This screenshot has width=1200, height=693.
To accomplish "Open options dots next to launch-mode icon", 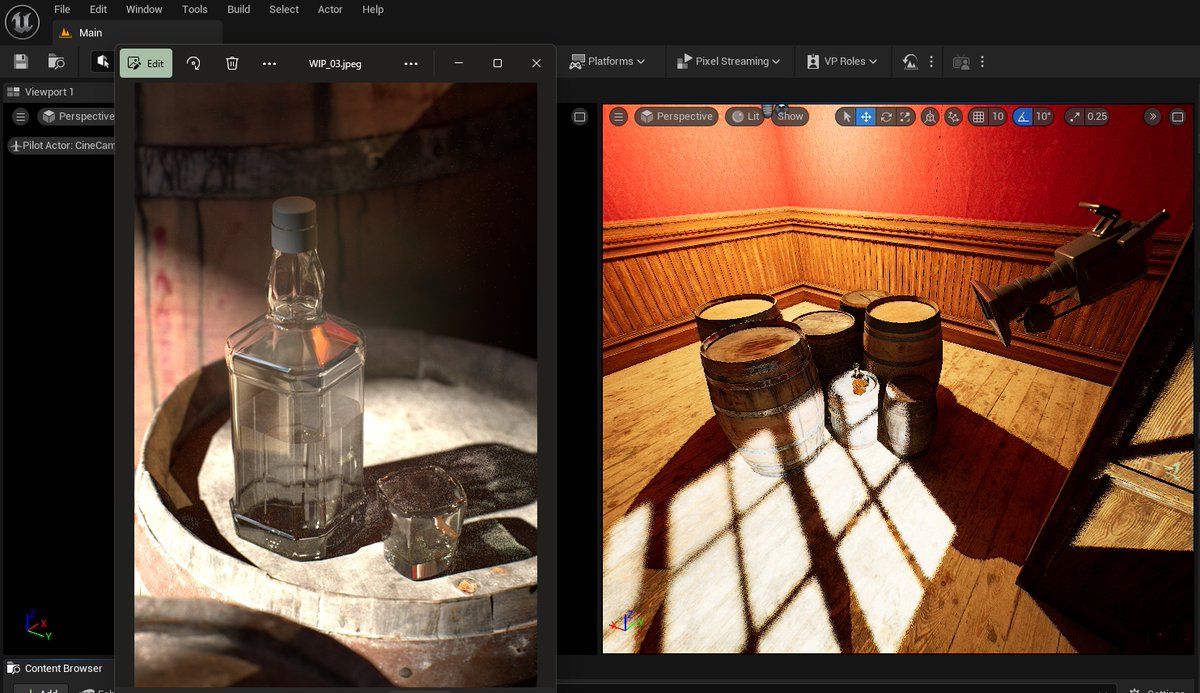I will pyautogui.click(x=931, y=62).
